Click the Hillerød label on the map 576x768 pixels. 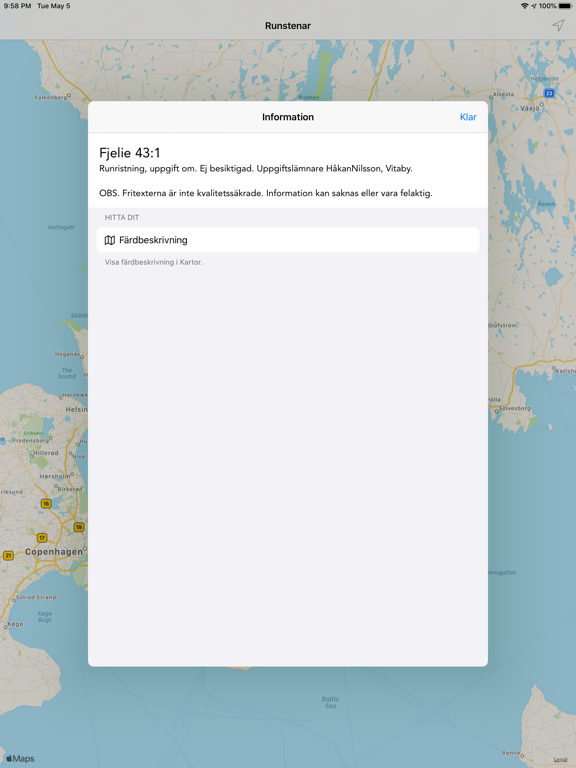pos(45,453)
